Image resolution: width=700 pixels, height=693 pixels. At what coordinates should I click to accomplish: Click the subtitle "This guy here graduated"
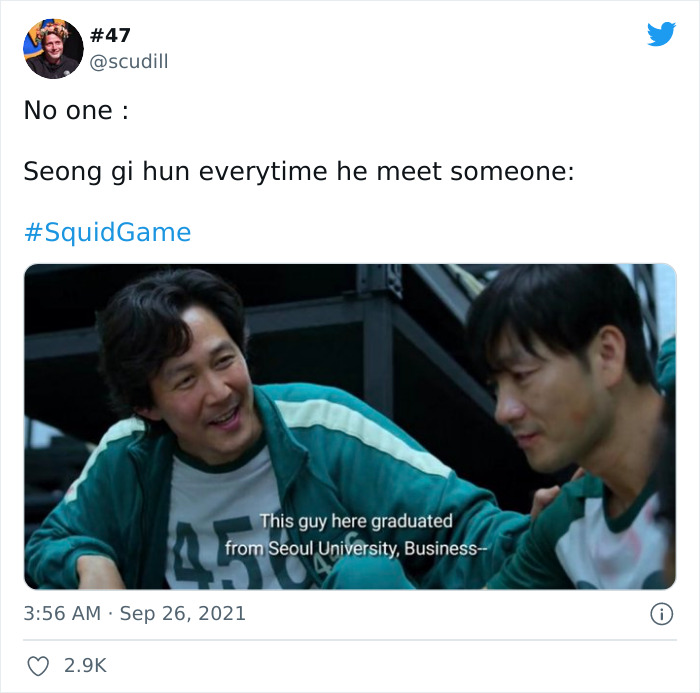(356, 521)
